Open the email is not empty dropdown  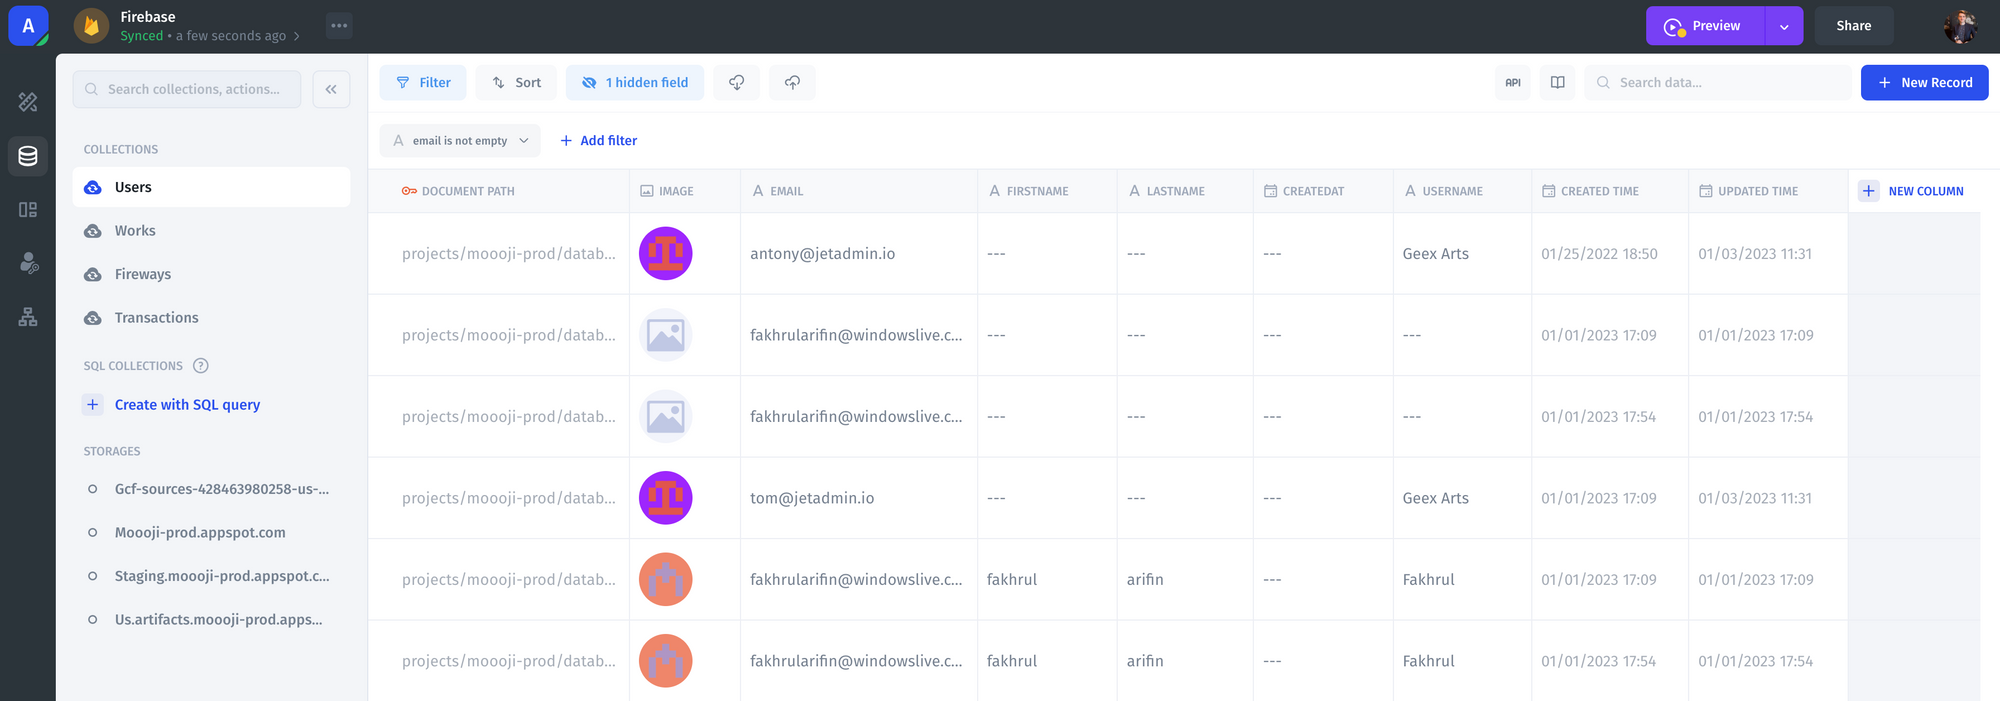[x=460, y=141]
